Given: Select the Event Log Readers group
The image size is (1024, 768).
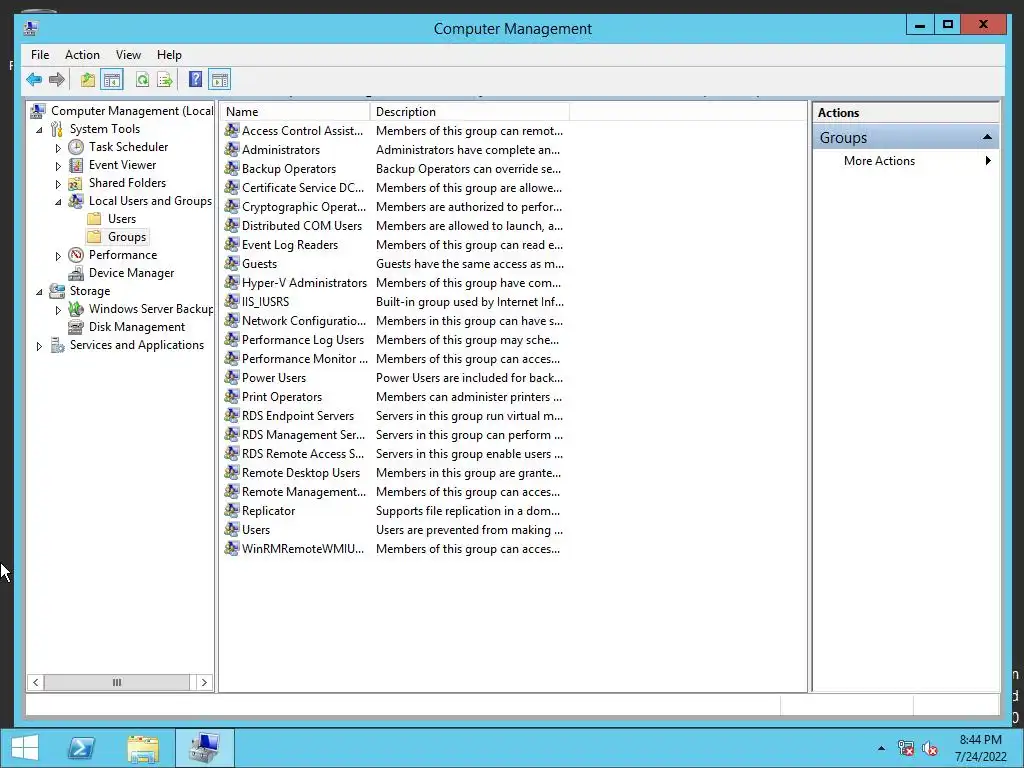Looking at the screenshot, I should point(289,244).
